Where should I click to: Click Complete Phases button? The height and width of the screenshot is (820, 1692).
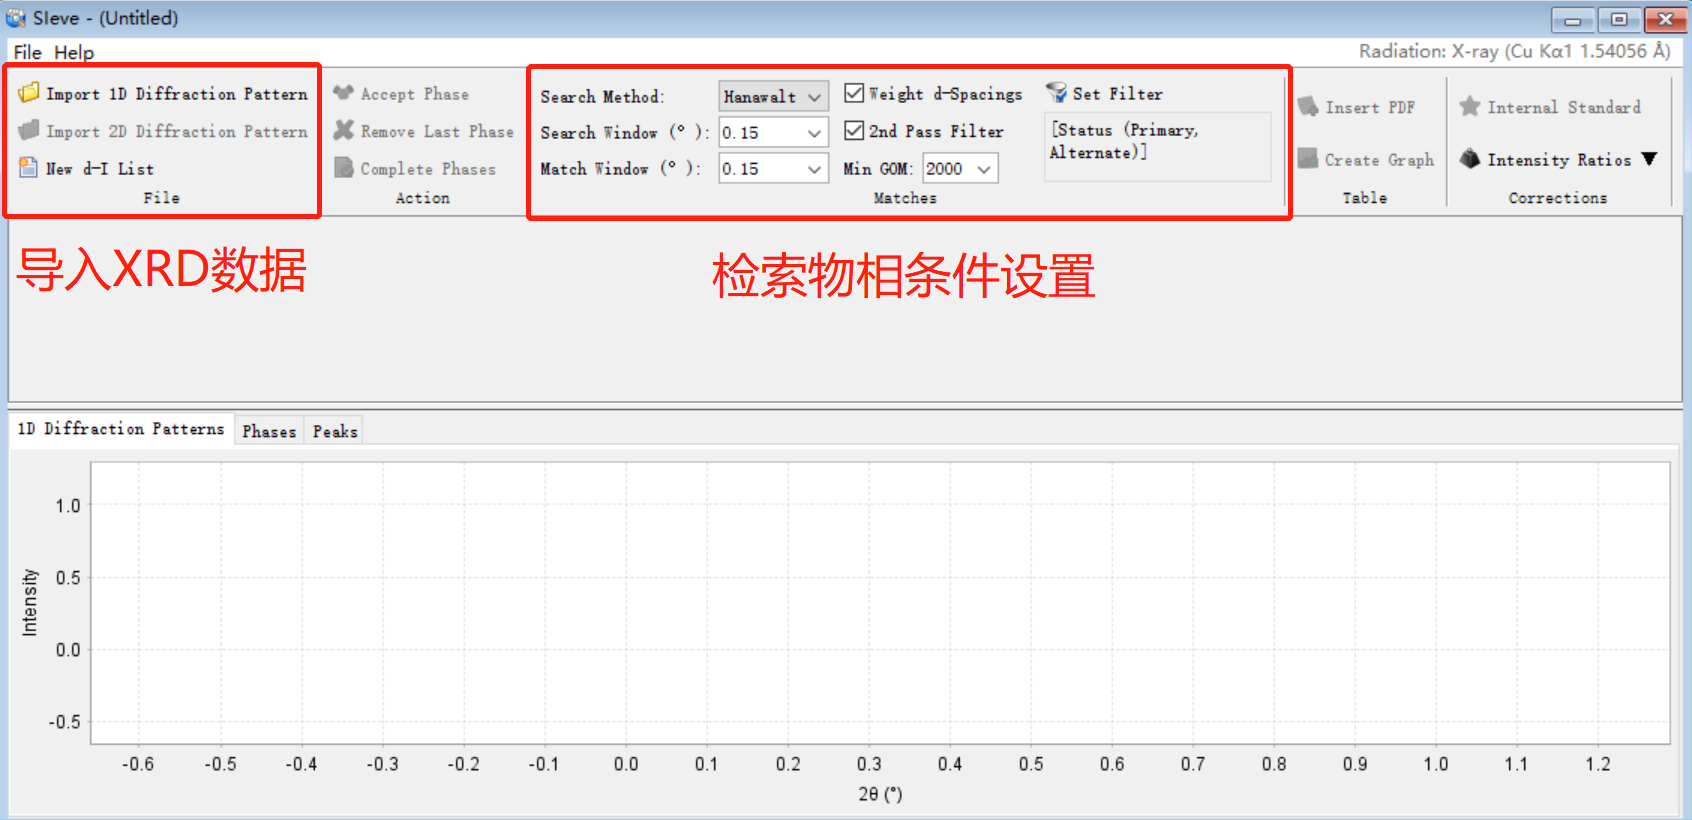(x=427, y=169)
